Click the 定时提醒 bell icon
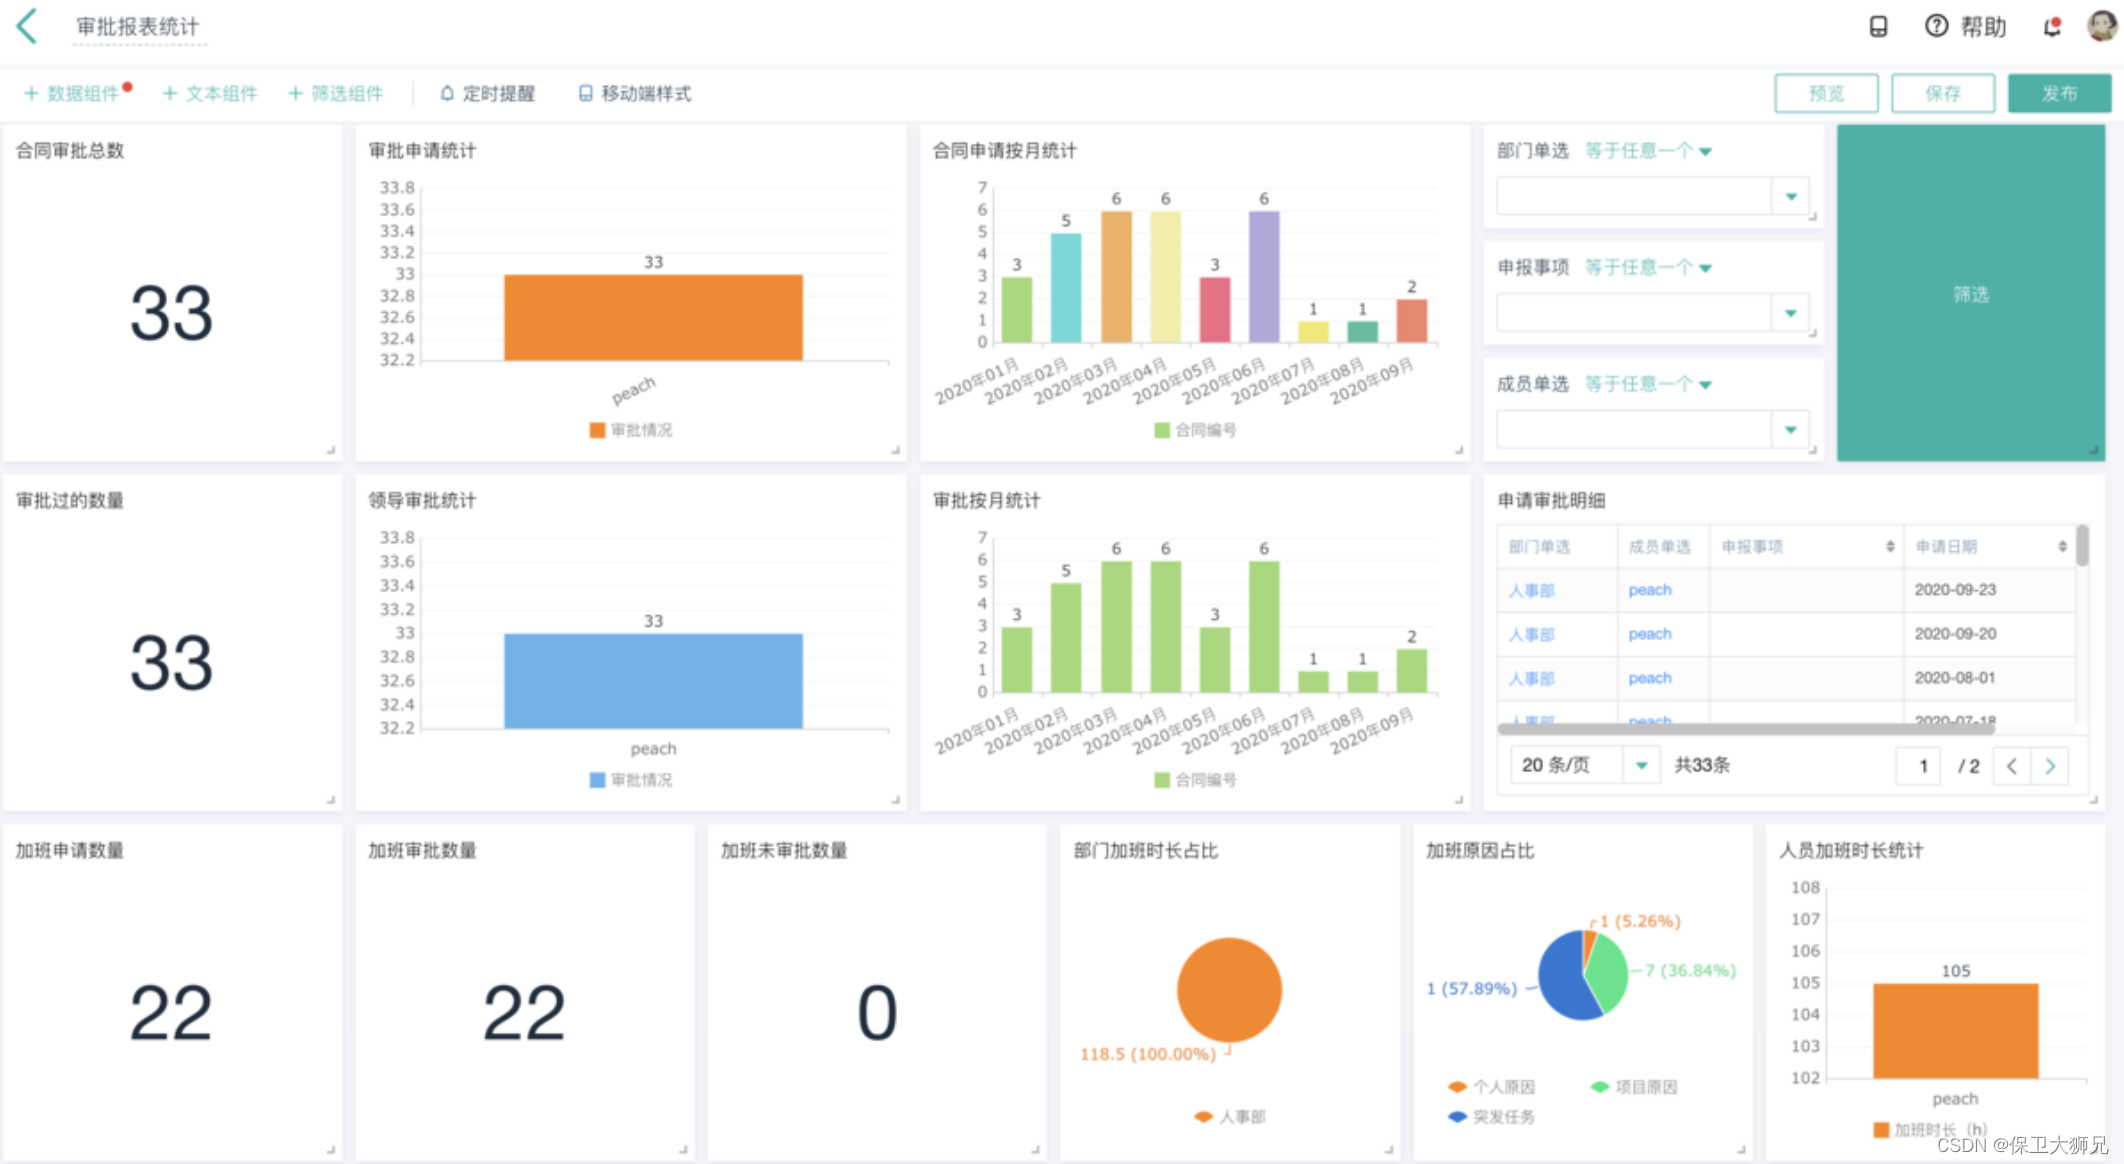 click(447, 93)
